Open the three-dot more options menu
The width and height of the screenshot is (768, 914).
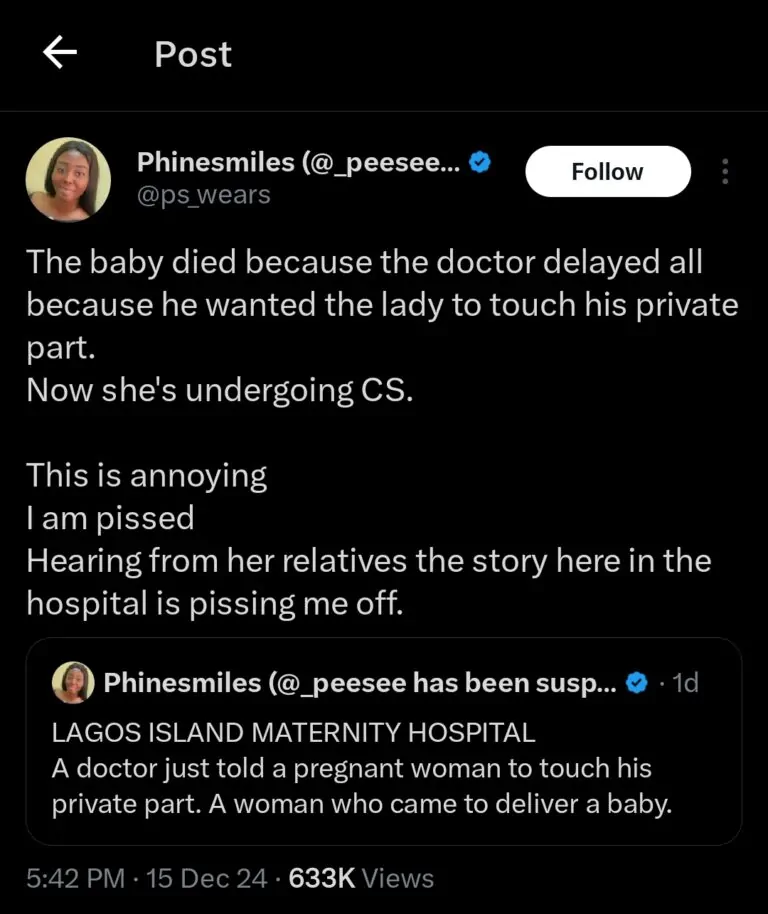[x=725, y=173]
